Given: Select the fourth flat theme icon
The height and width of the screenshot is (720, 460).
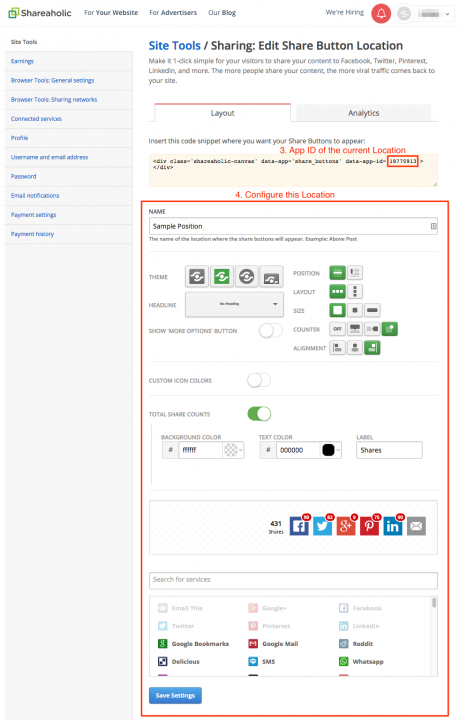Looking at the screenshot, I should (x=271, y=277).
